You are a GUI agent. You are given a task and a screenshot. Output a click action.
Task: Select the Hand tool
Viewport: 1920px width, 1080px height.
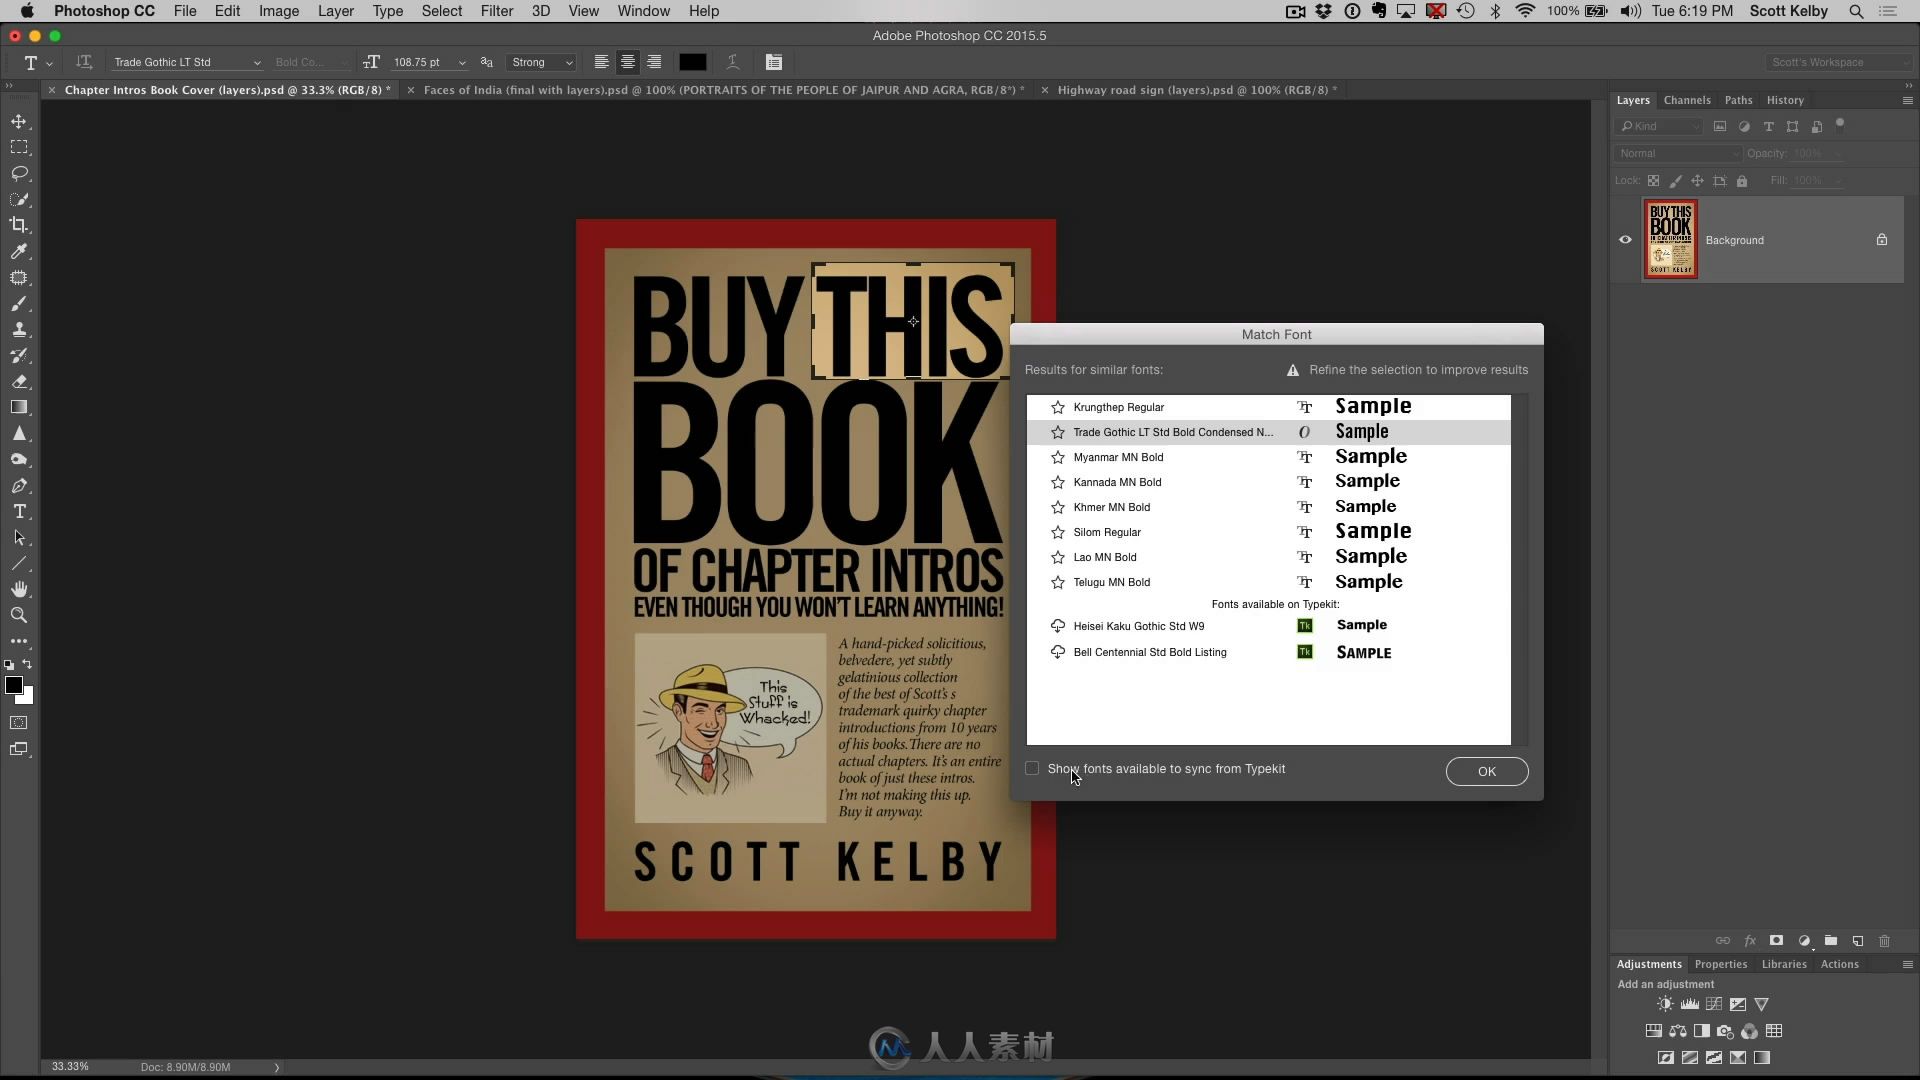coord(19,590)
